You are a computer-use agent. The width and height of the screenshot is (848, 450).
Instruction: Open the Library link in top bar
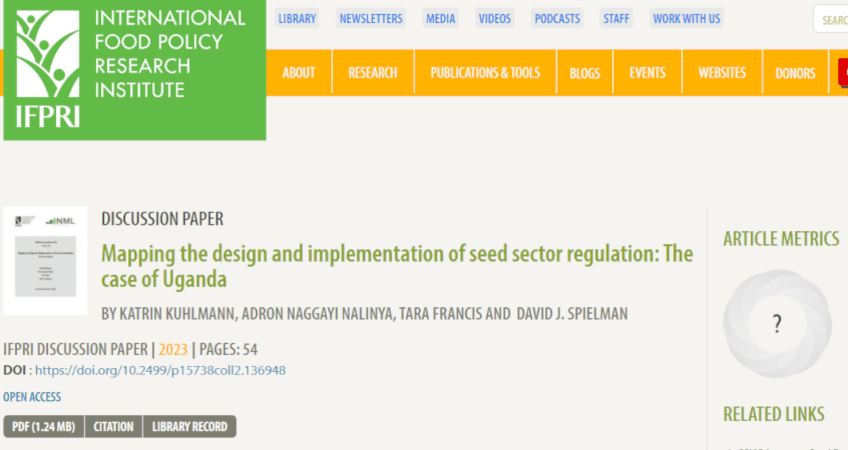click(x=297, y=18)
